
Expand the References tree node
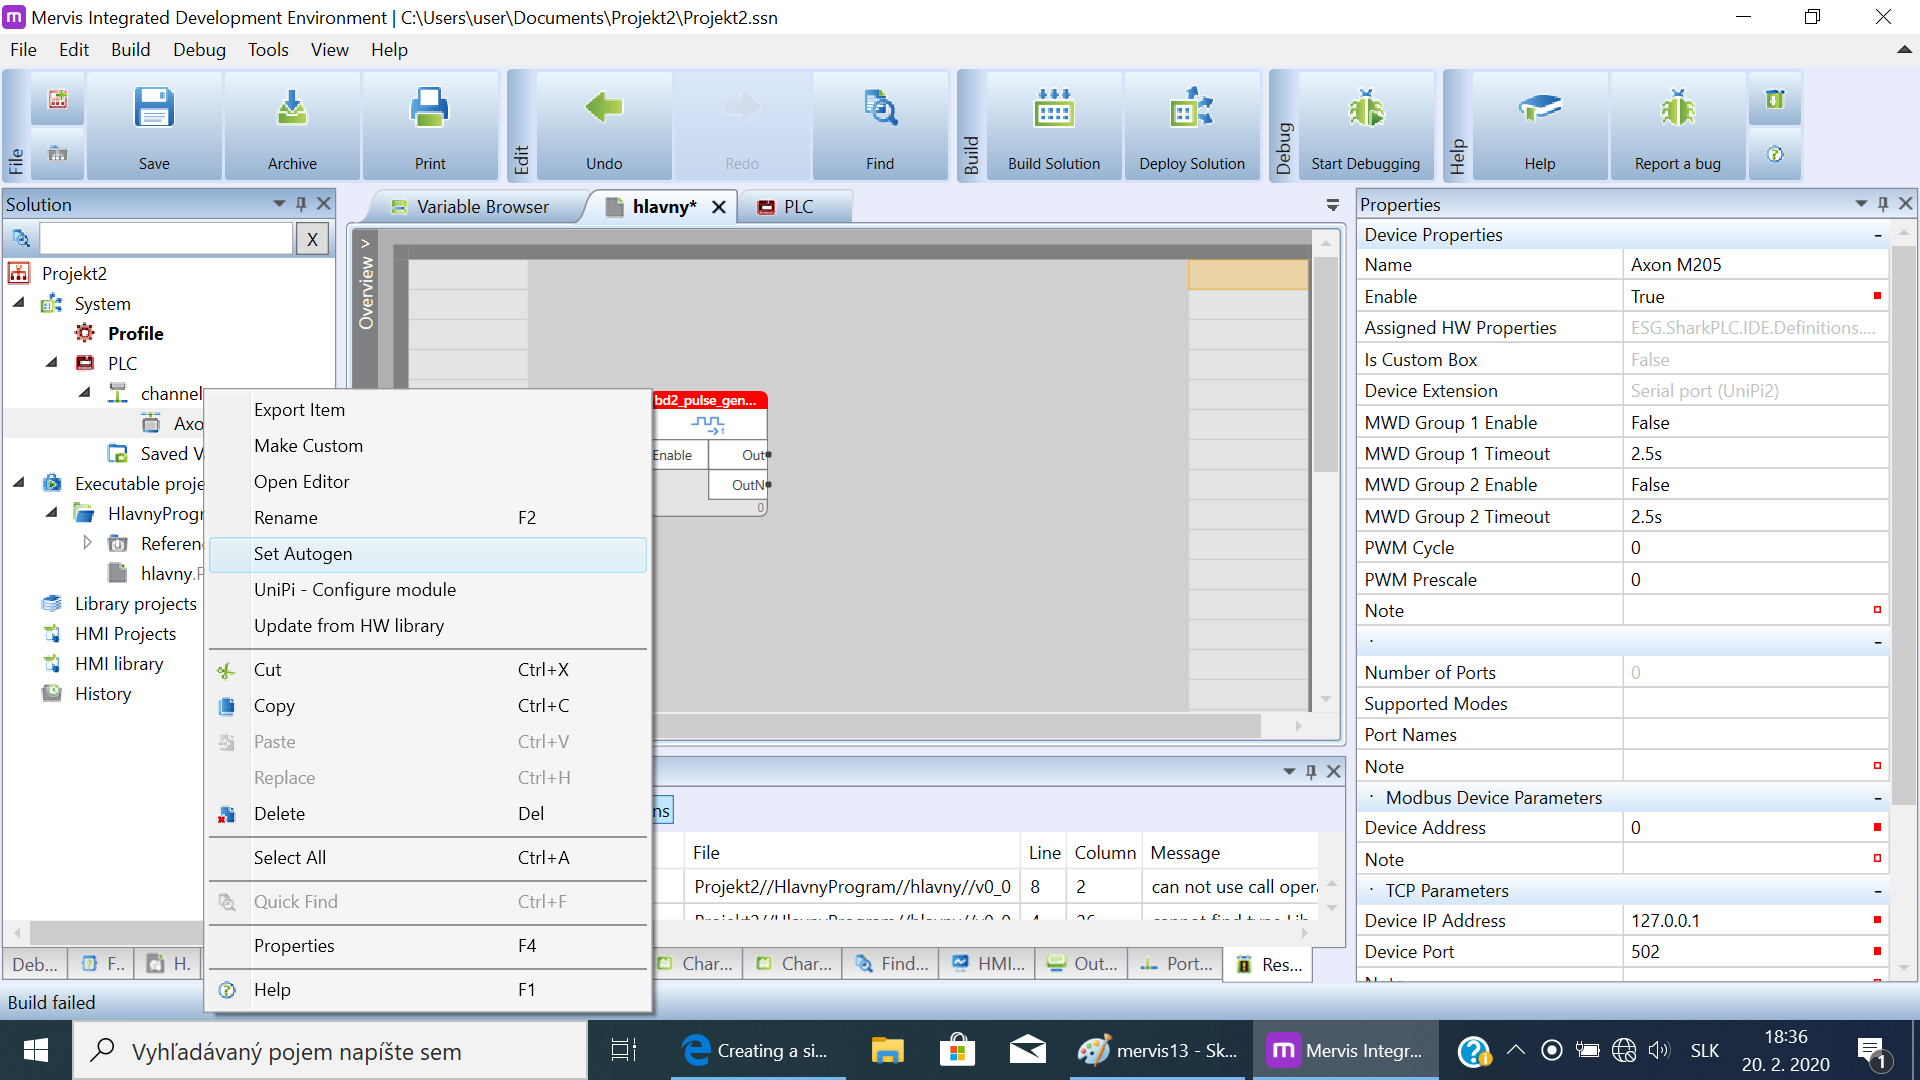87,543
